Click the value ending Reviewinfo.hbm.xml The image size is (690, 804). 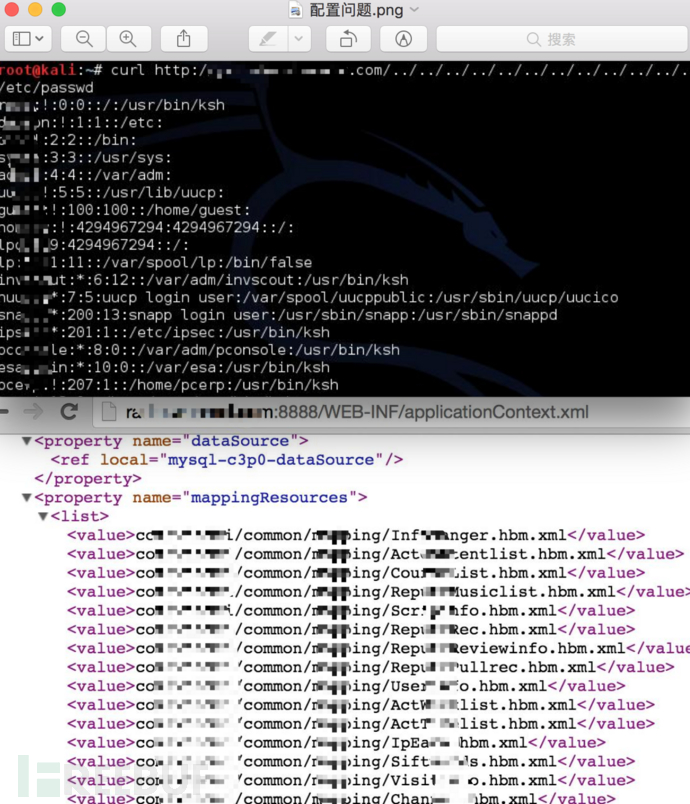[379, 648]
